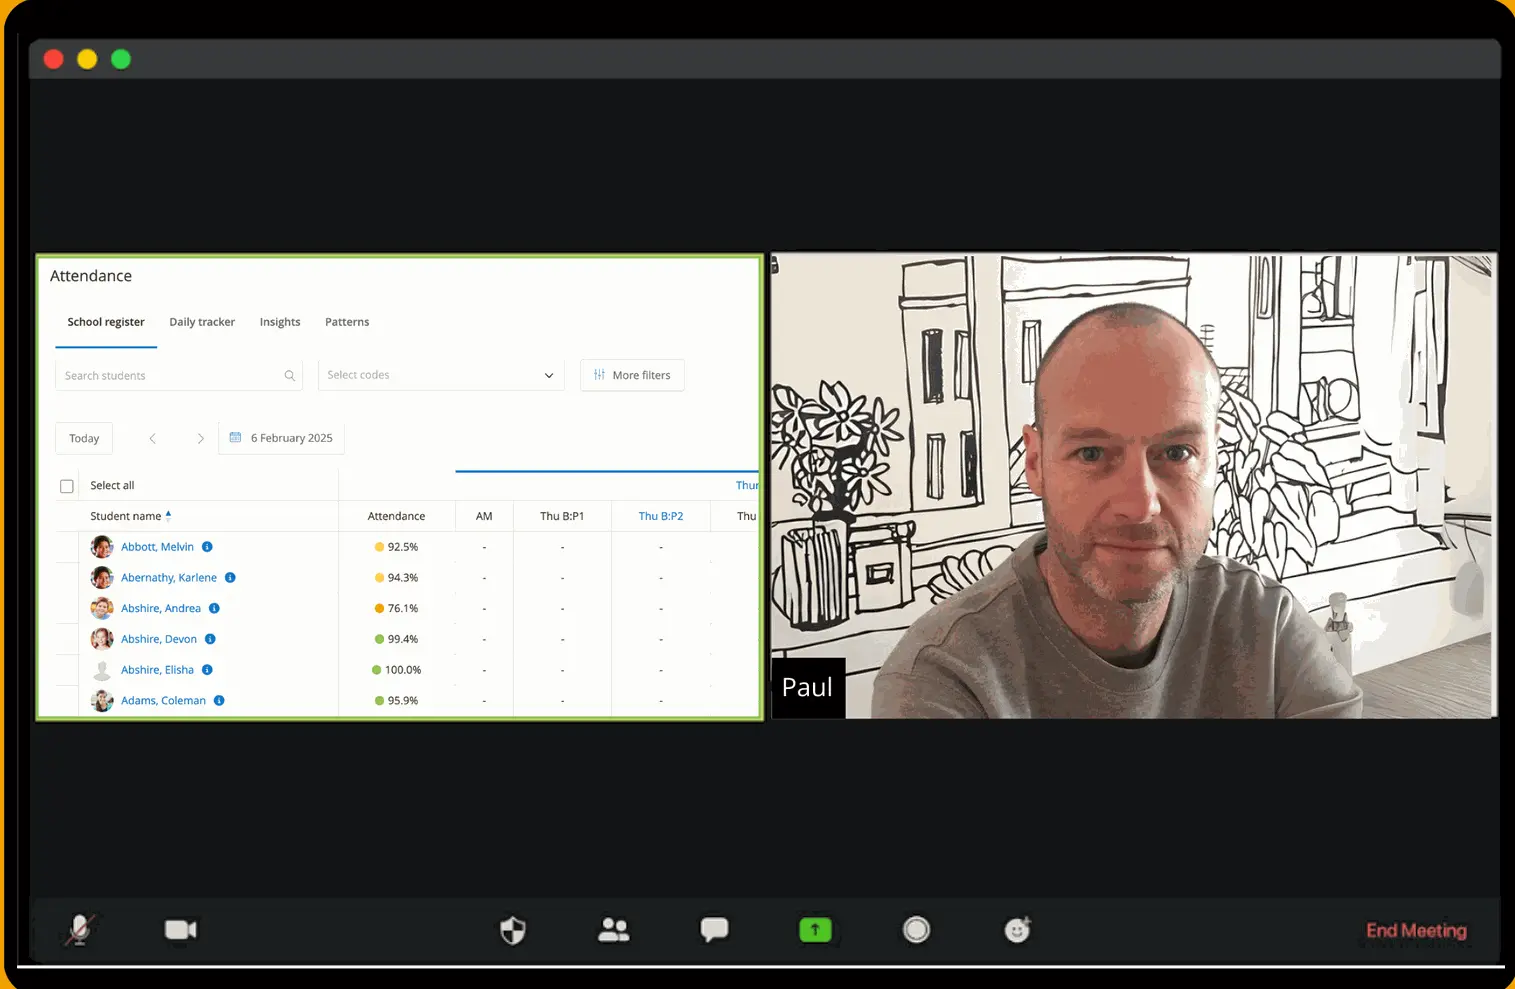
Task: Open student Abshire, Devon
Action: [x=159, y=639]
